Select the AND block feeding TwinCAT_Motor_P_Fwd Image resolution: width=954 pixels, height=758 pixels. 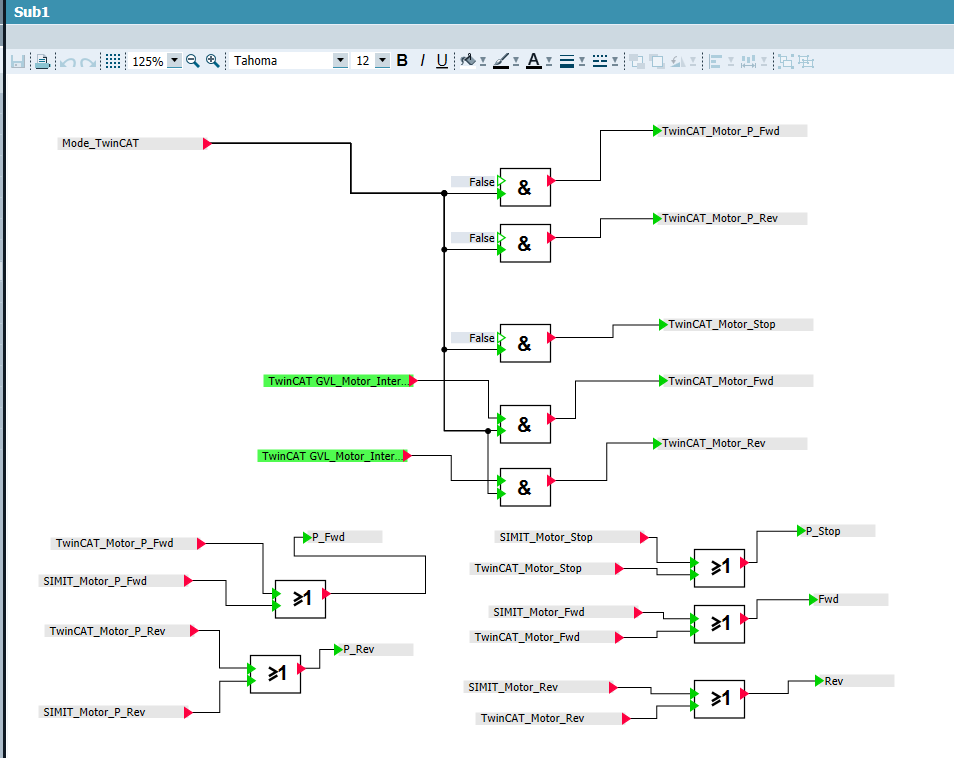click(x=525, y=187)
